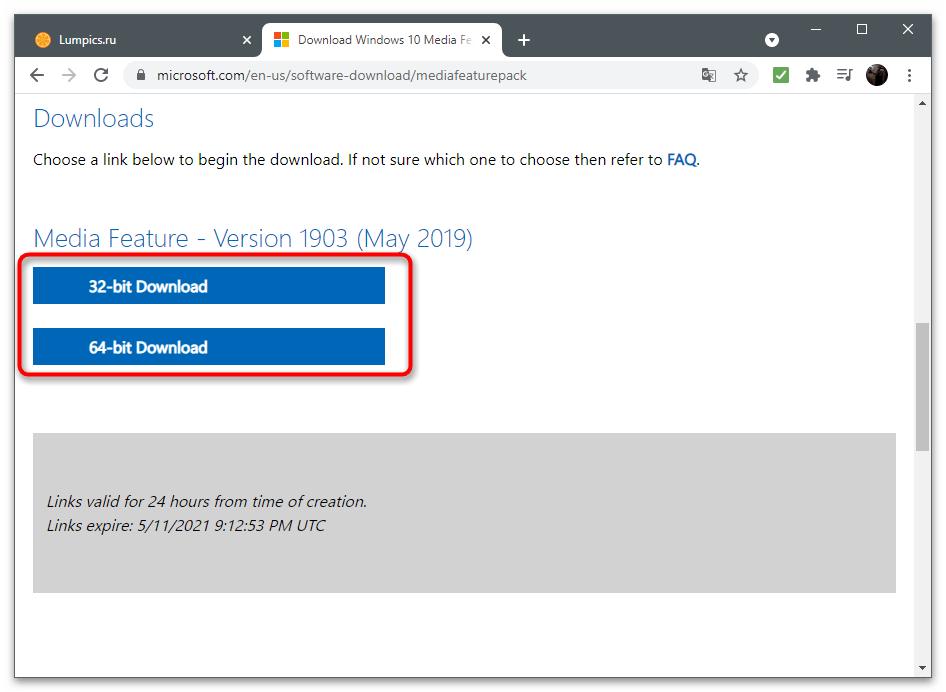Click the padlock site info icon
The width and height of the screenshot is (946, 692).
tap(141, 75)
